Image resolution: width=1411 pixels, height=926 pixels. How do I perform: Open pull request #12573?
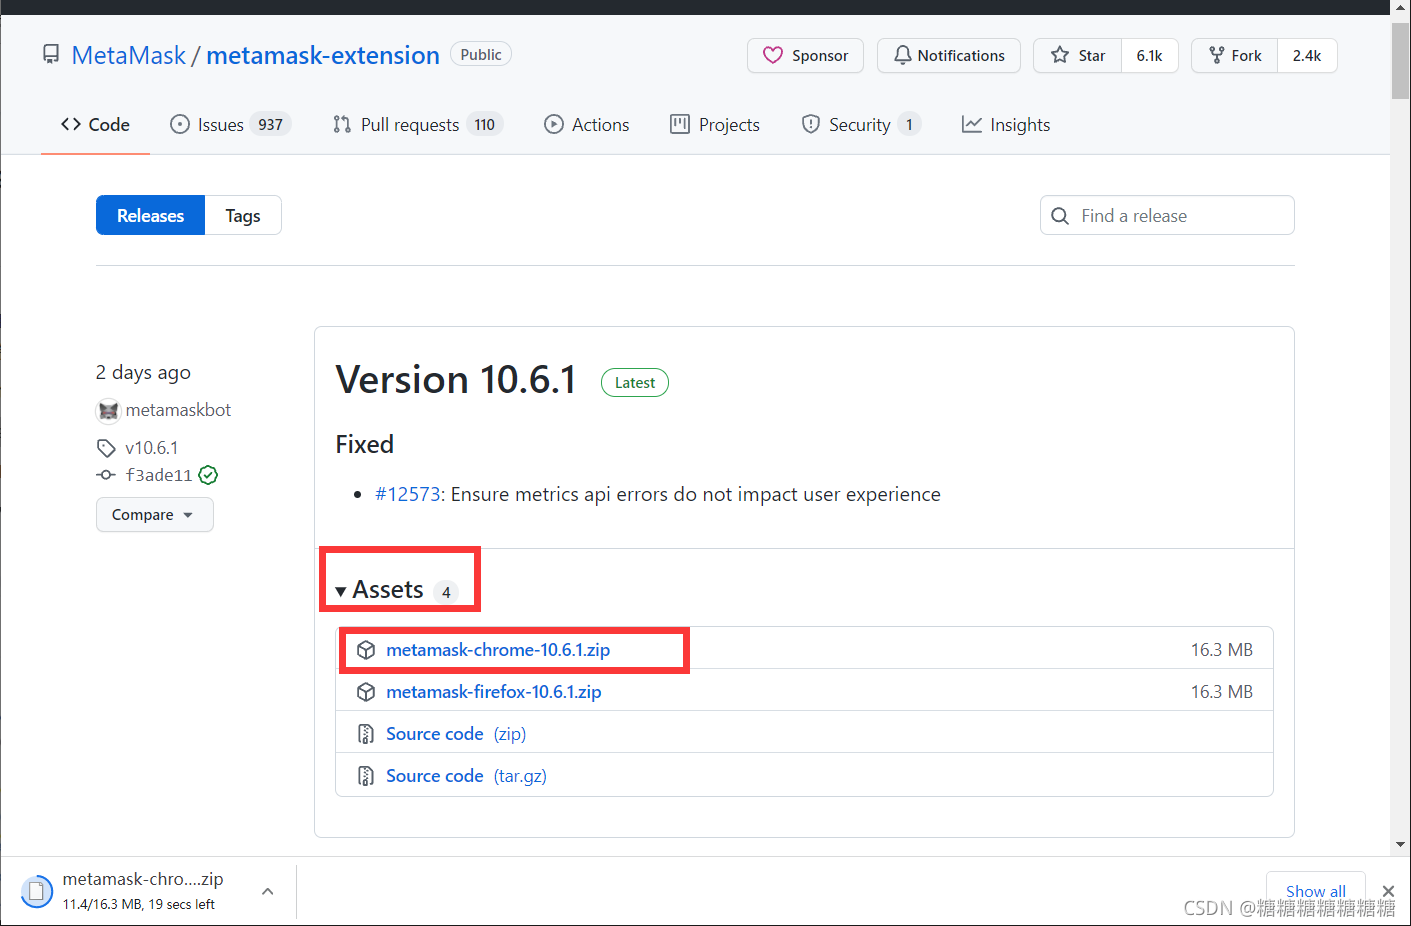[408, 494]
